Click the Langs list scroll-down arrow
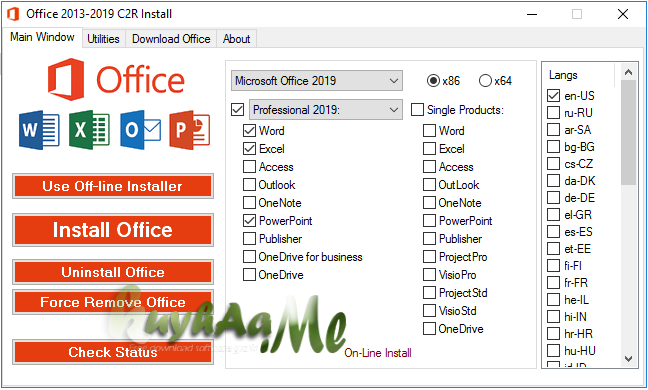 pos(629,359)
